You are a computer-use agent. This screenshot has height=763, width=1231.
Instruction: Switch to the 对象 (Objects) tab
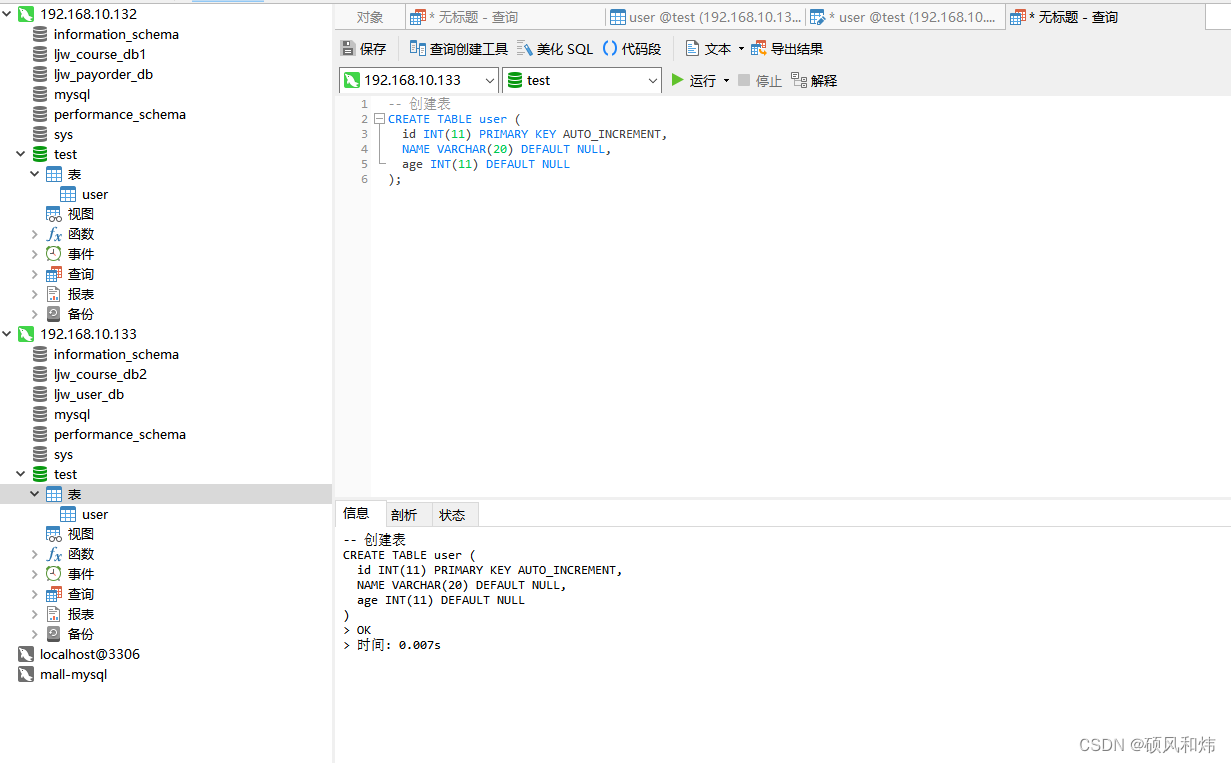click(370, 17)
